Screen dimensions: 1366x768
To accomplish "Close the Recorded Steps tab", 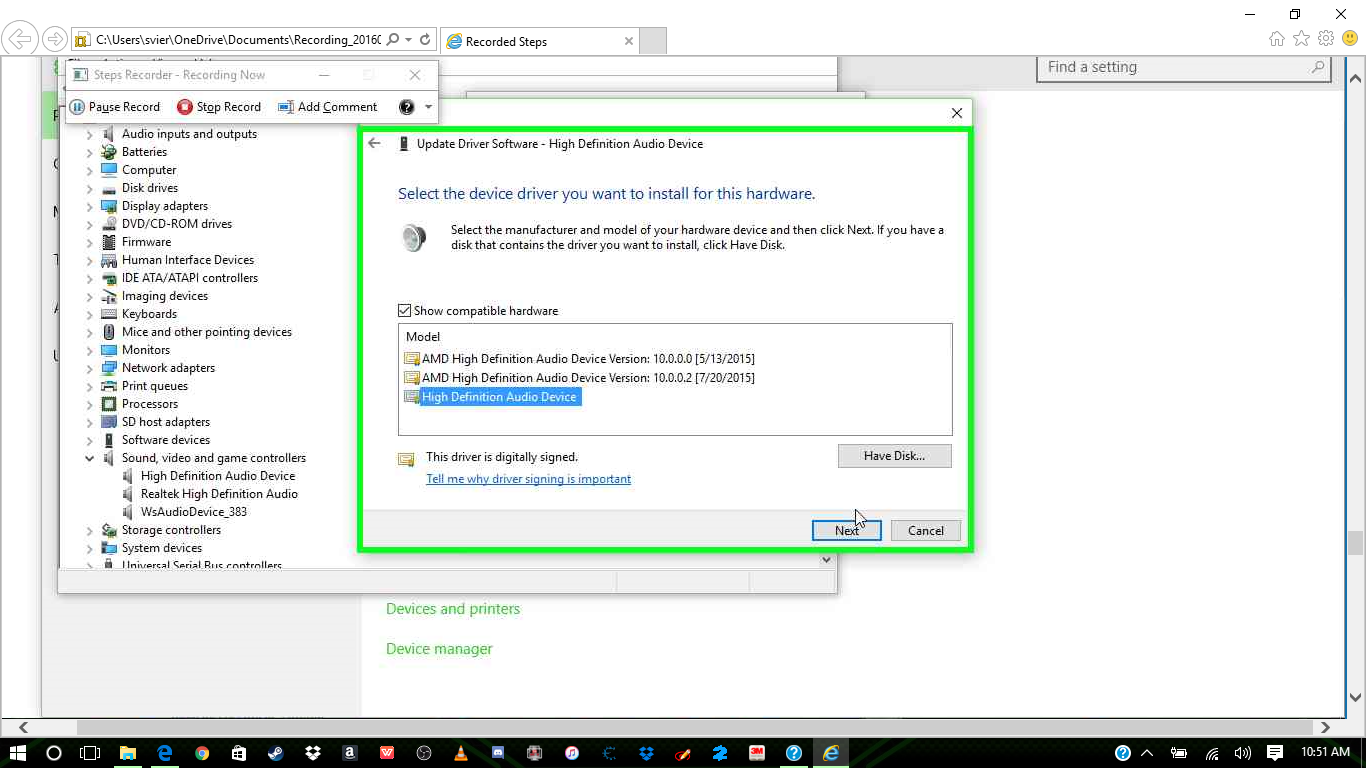I will [629, 41].
